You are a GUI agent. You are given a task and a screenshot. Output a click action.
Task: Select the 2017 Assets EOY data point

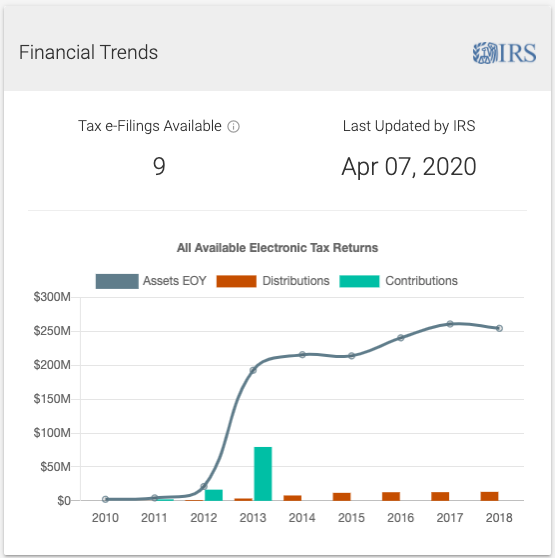(x=450, y=324)
